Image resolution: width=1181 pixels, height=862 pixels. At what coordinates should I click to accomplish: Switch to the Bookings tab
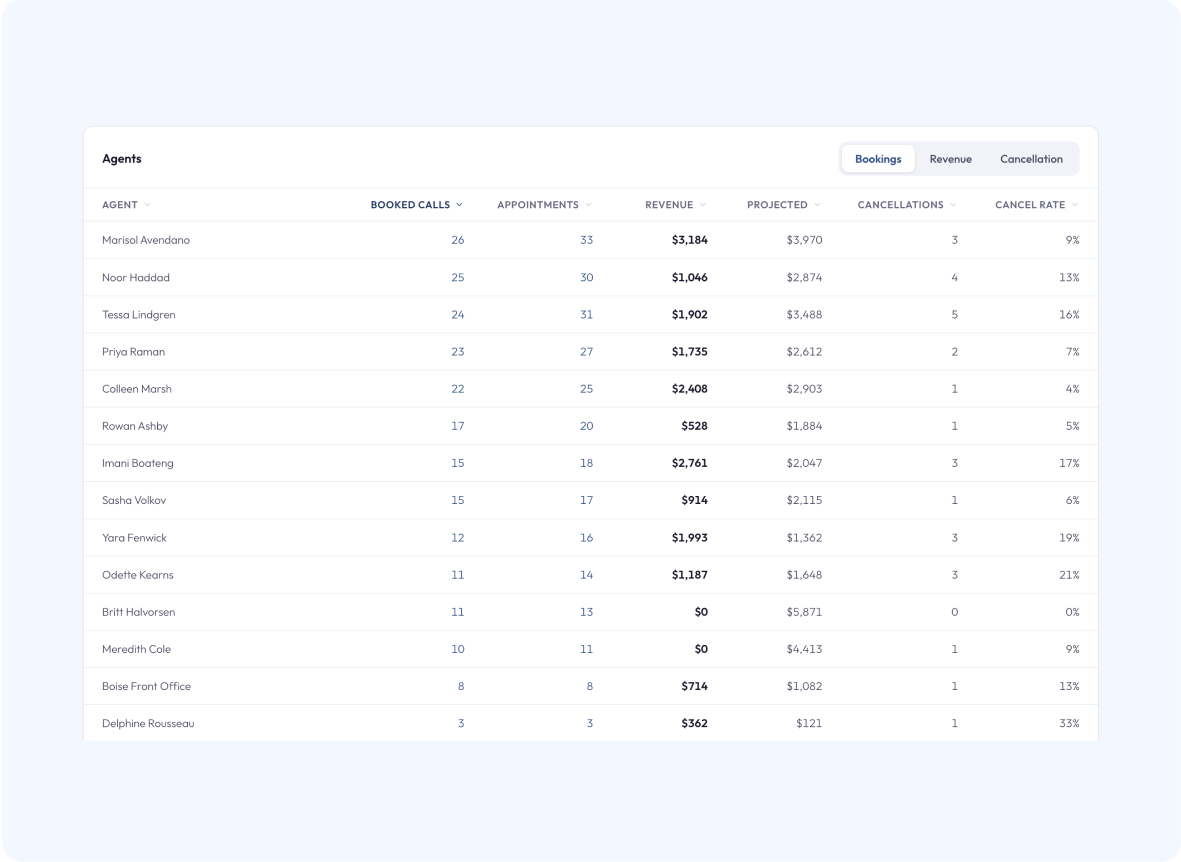click(877, 159)
